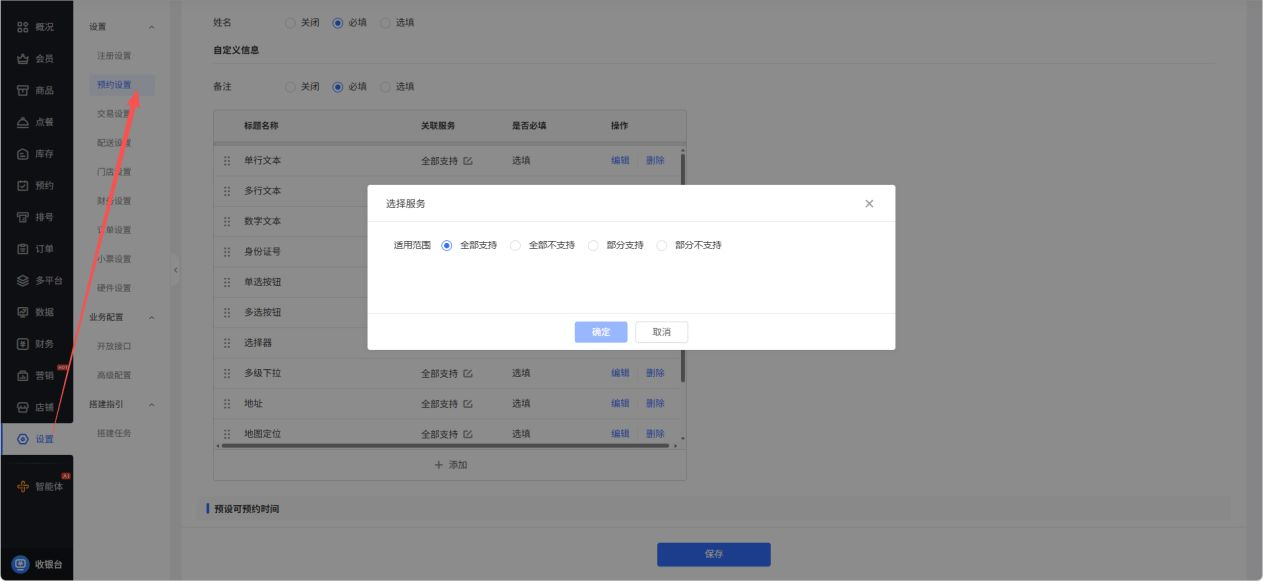
Task: Open the 店铺 store section
Action: [36, 408]
